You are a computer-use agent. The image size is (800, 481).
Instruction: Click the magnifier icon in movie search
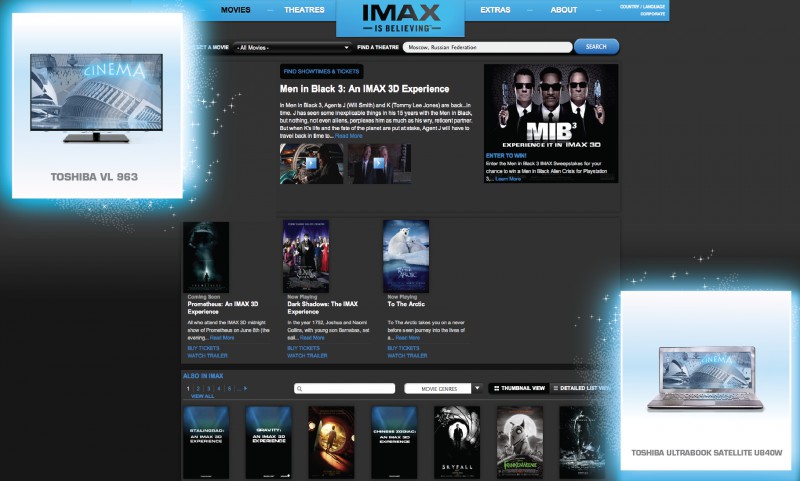point(299,389)
